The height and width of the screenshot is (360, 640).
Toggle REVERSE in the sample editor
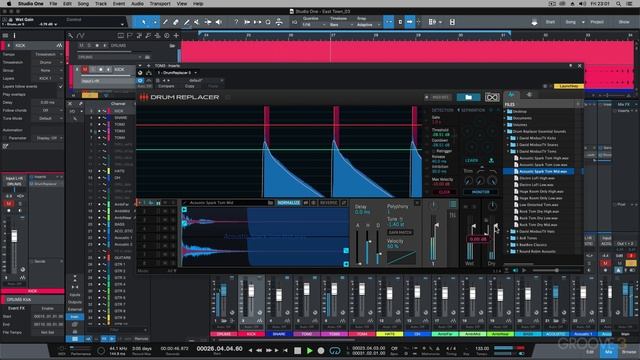point(329,202)
